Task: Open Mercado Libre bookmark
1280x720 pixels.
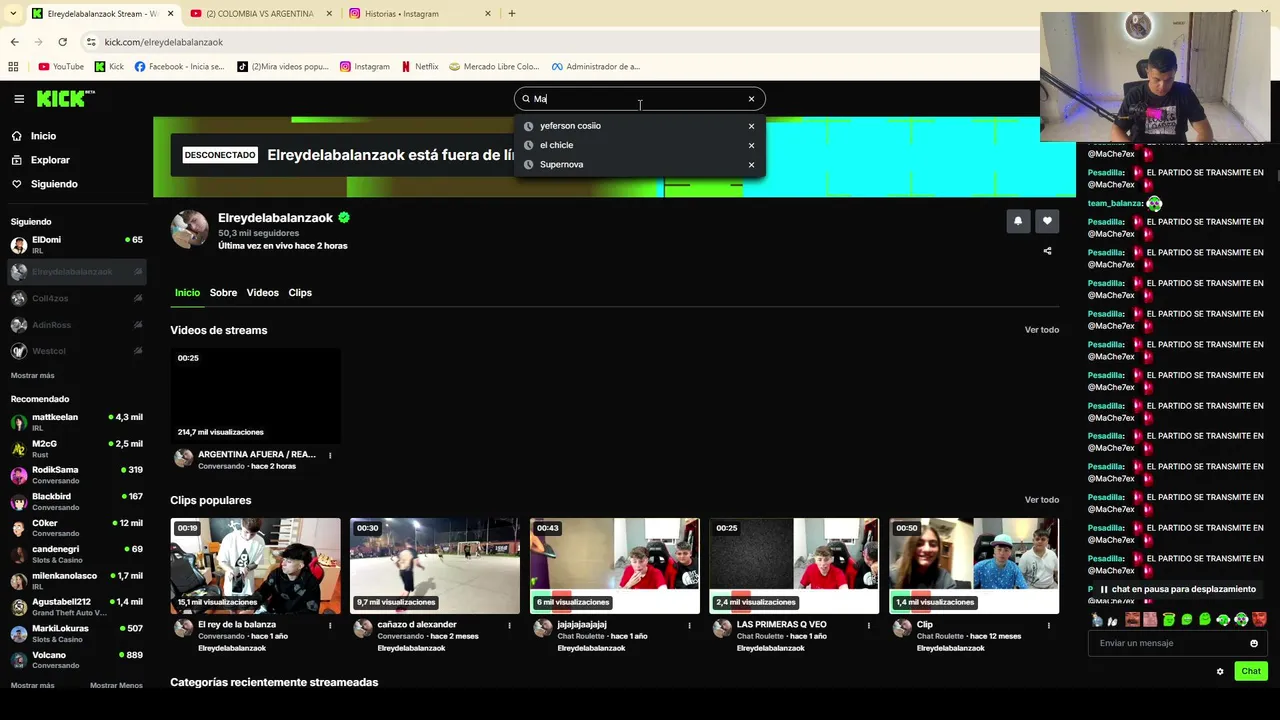Action: pos(494,67)
